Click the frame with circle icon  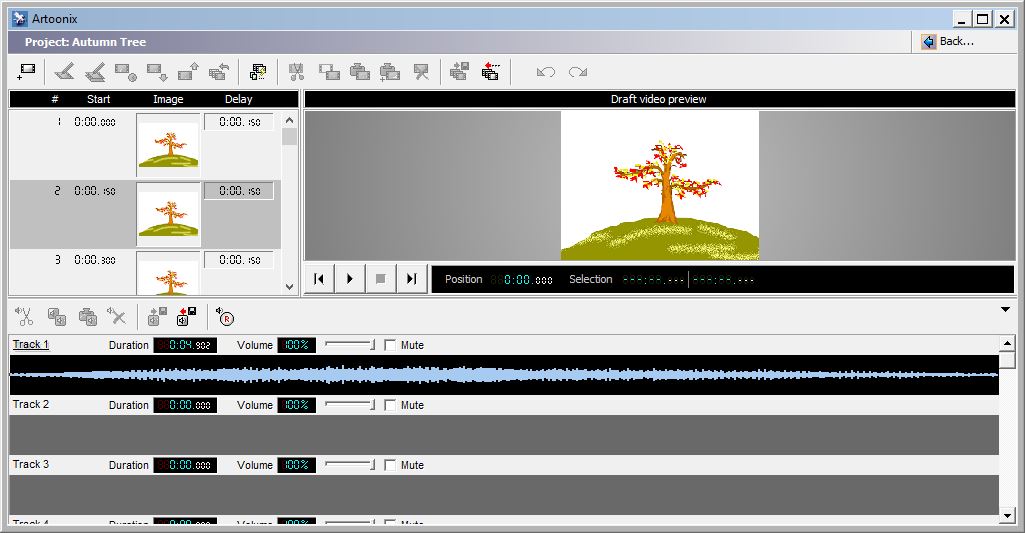126,71
